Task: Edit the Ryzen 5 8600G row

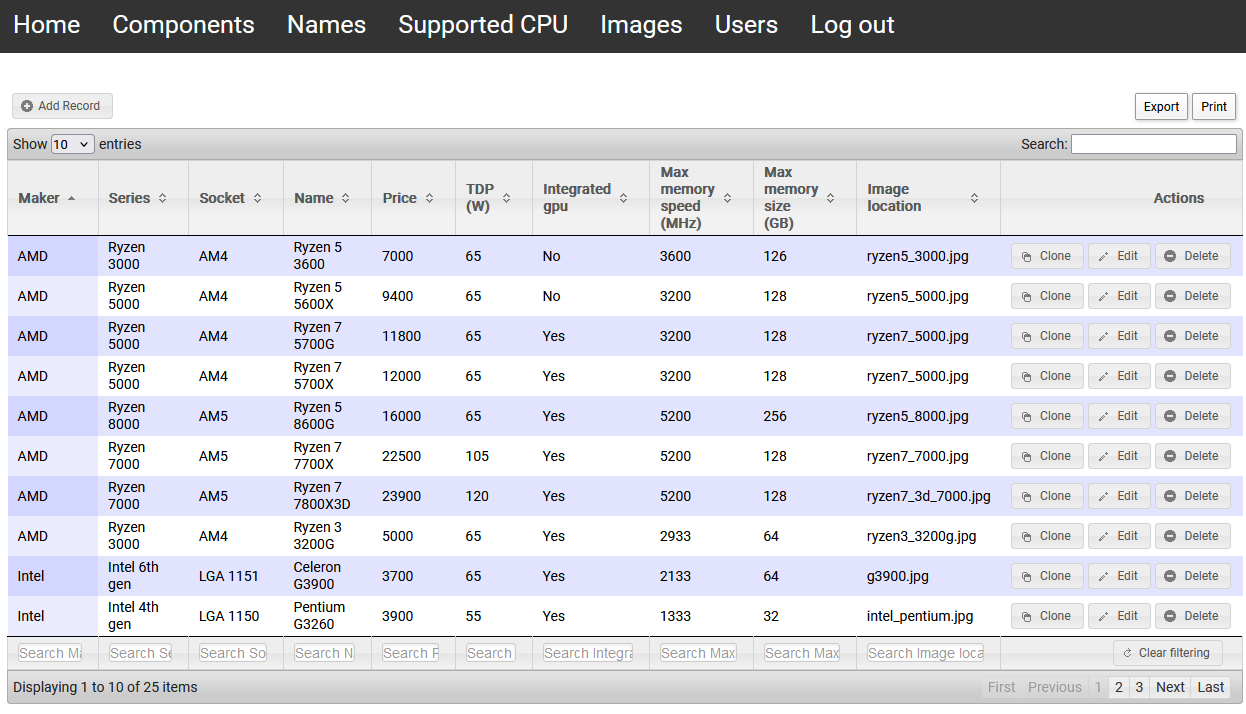Action: 1119,416
